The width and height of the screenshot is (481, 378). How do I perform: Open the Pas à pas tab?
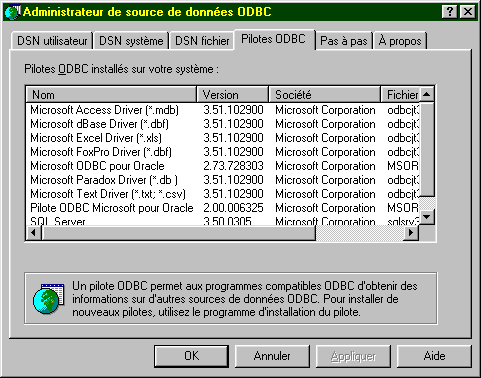click(x=344, y=41)
